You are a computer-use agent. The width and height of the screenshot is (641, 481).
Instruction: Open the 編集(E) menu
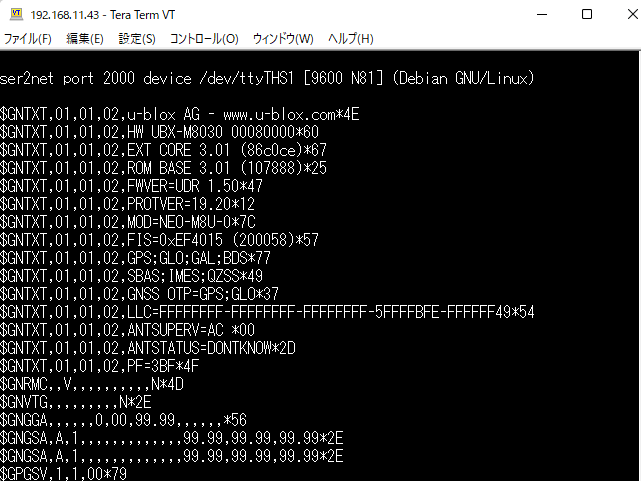[x=85, y=39]
